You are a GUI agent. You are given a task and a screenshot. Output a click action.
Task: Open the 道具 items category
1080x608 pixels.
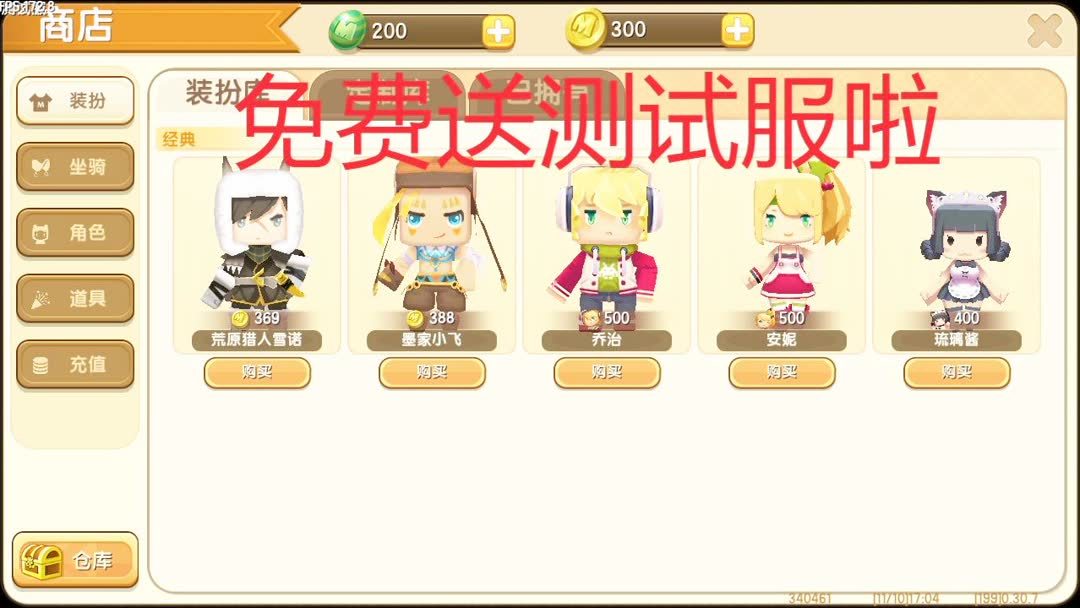75,298
